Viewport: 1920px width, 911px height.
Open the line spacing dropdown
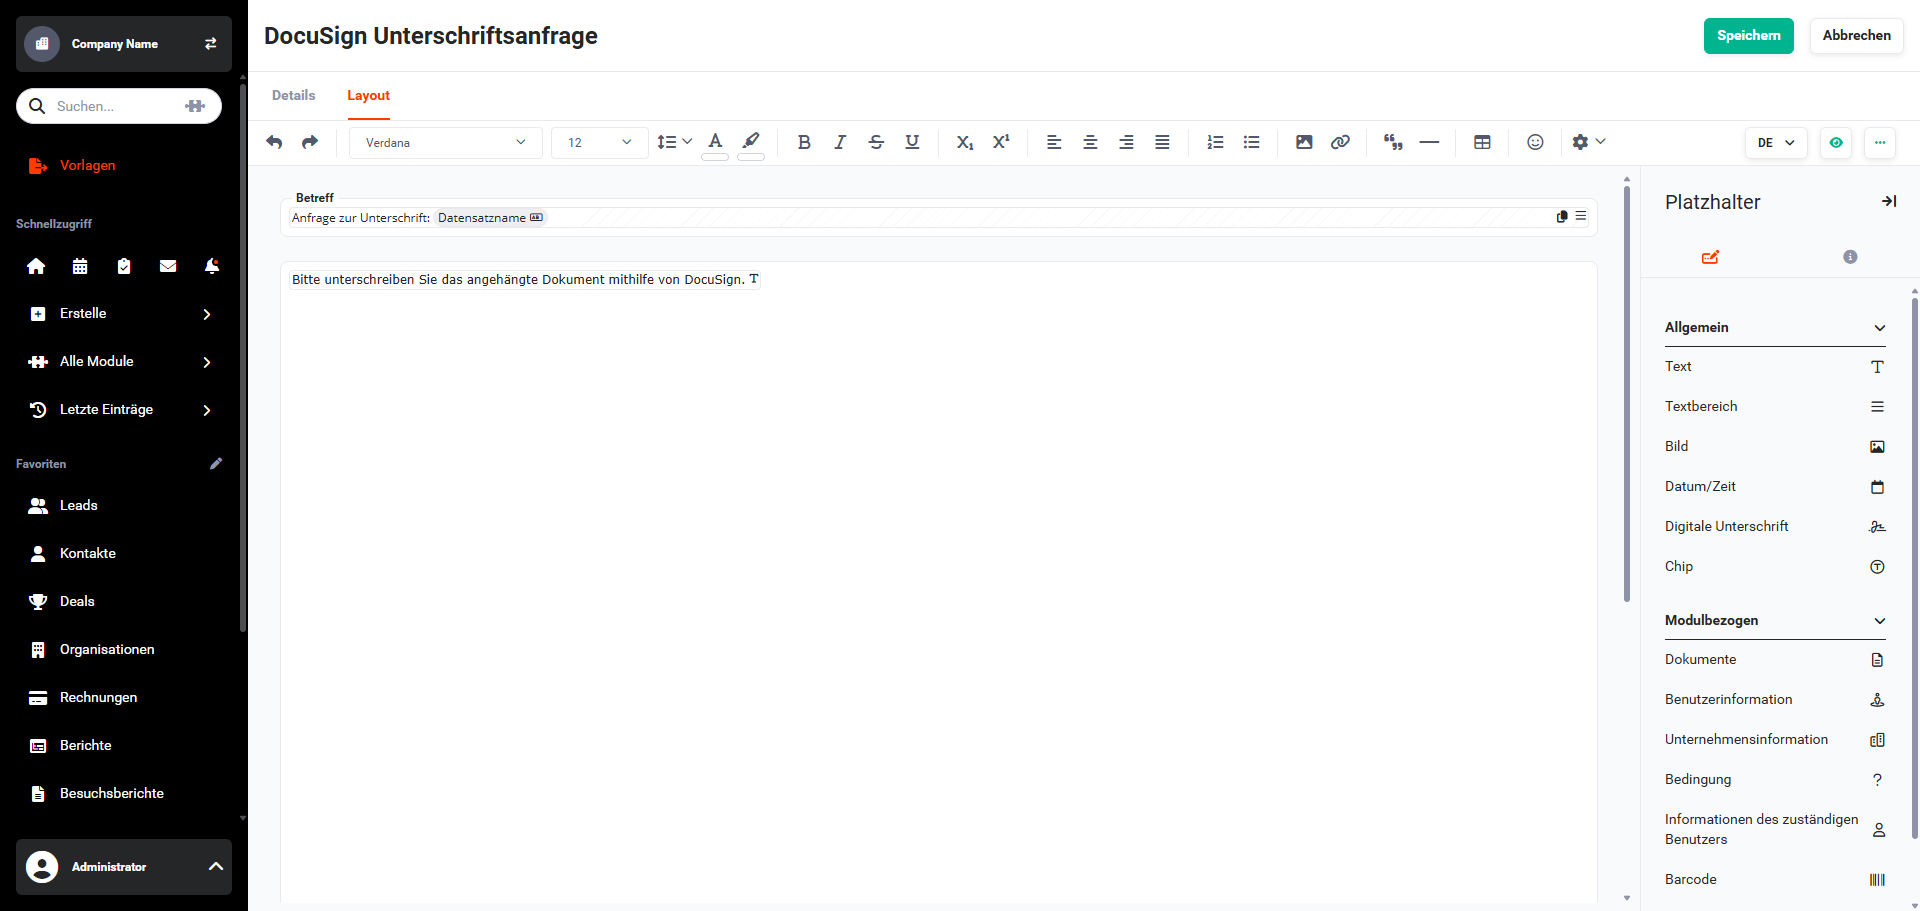674,142
